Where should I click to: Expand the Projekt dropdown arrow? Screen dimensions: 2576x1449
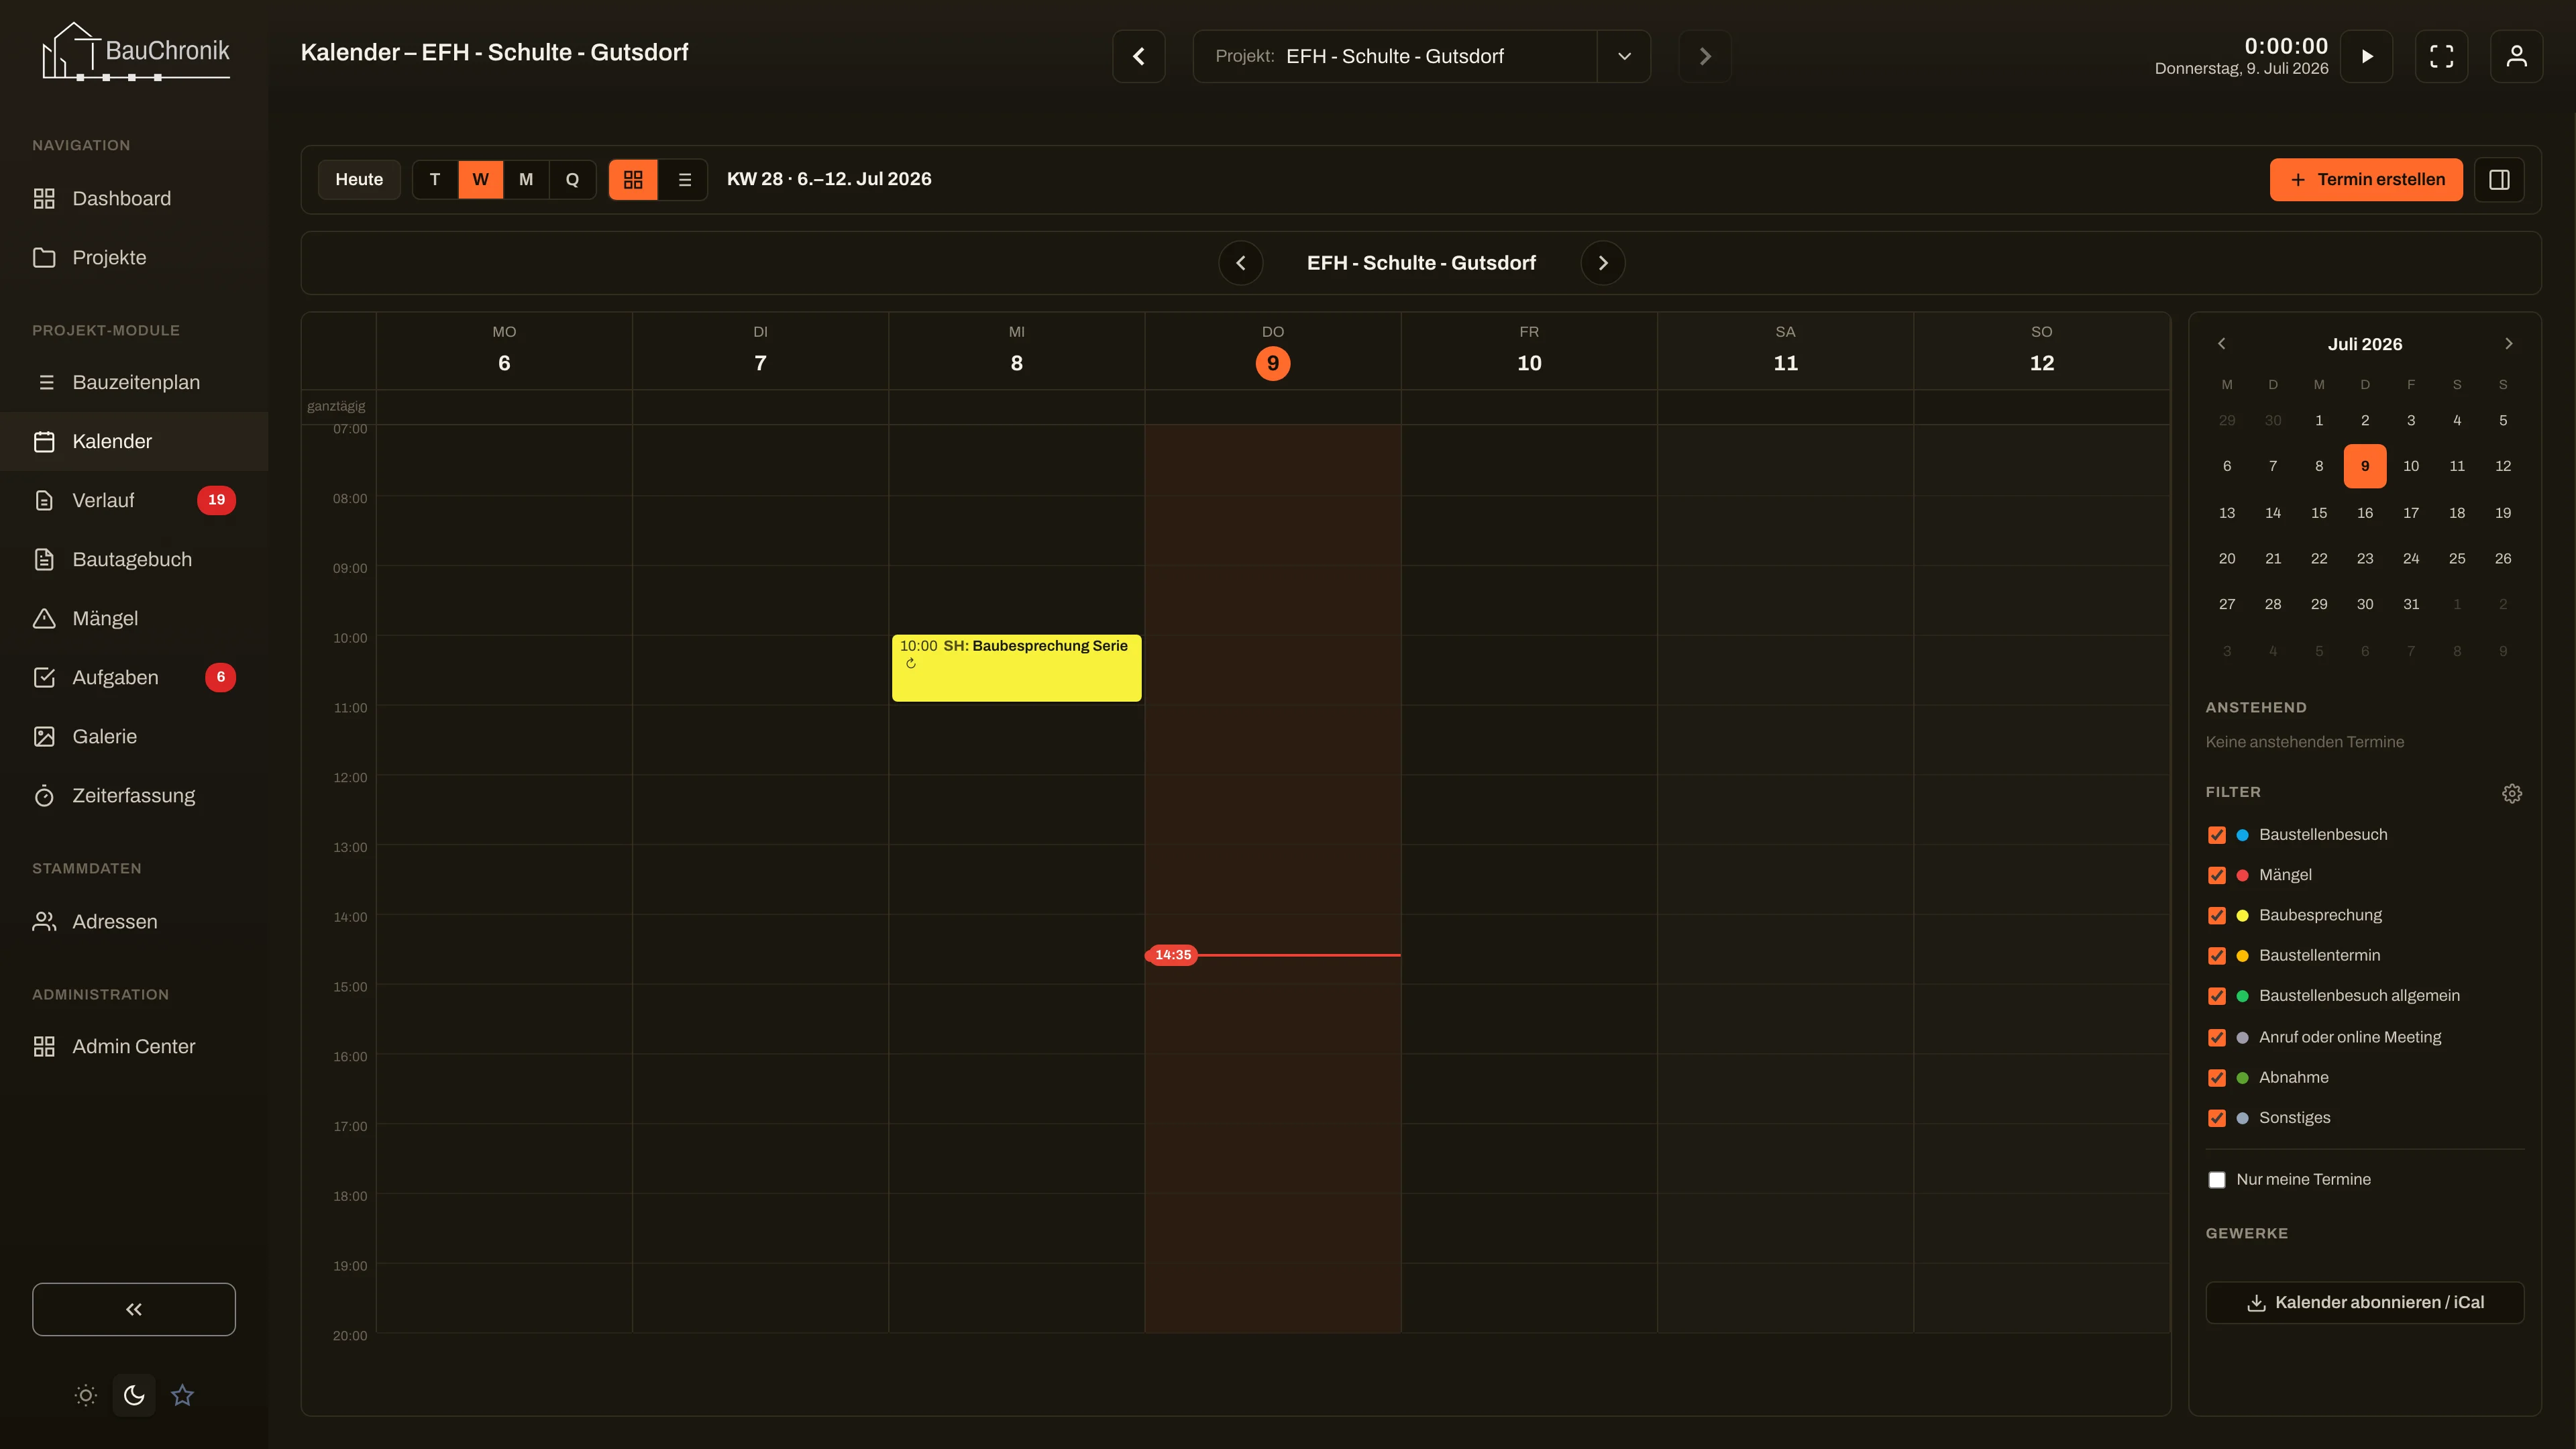click(1624, 56)
